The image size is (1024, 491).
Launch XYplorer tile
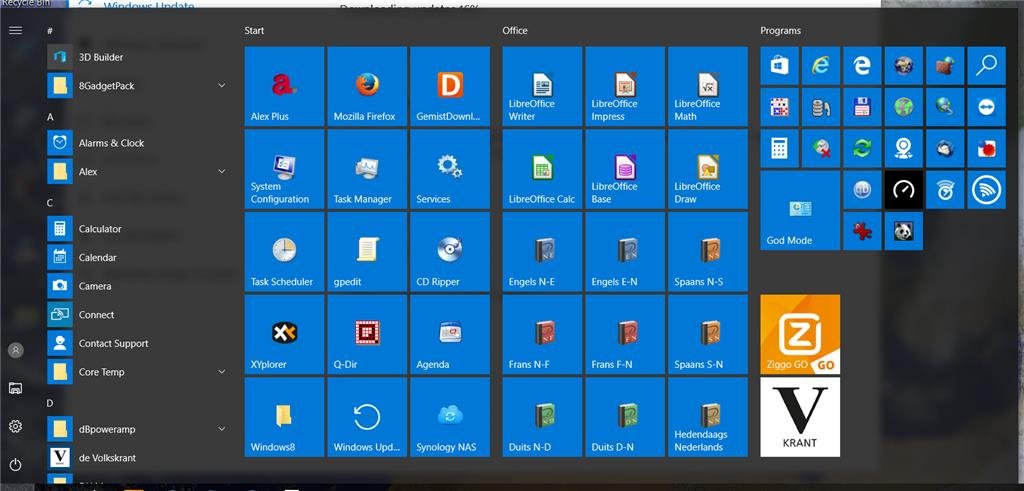coord(284,334)
